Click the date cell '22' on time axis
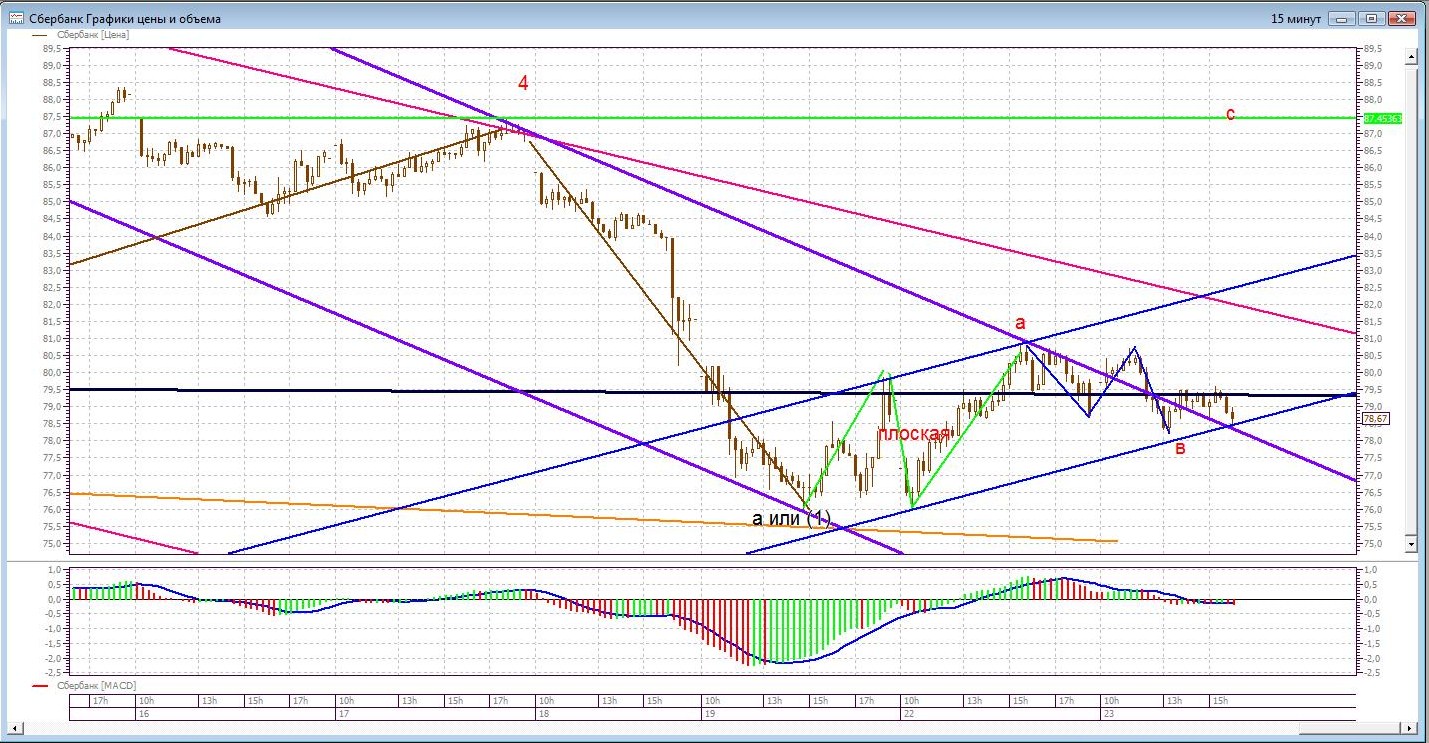Screen dimensions: 1429x743 tap(1002, 714)
